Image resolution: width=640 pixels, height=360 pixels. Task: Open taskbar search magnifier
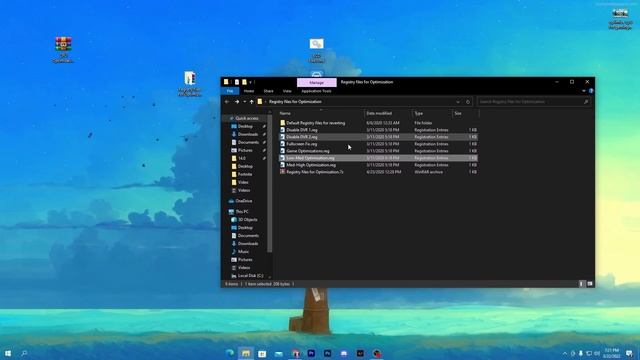[x=24, y=353]
